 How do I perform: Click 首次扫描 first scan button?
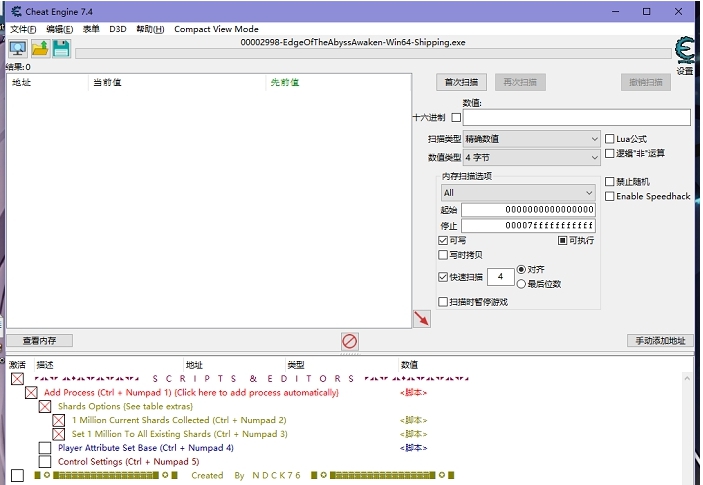click(x=461, y=82)
